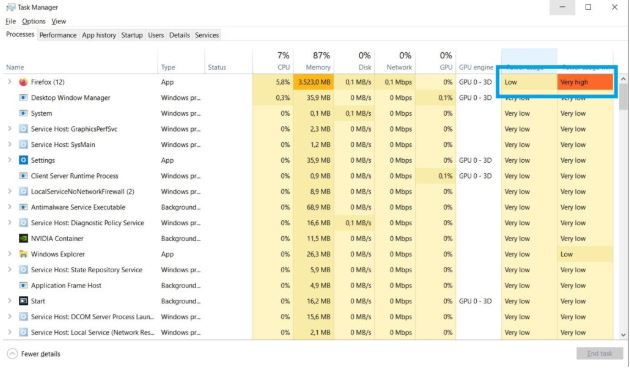The width and height of the screenshot is (630, 368).
Task: Click the End task button
Action: (x=599, y=354)
